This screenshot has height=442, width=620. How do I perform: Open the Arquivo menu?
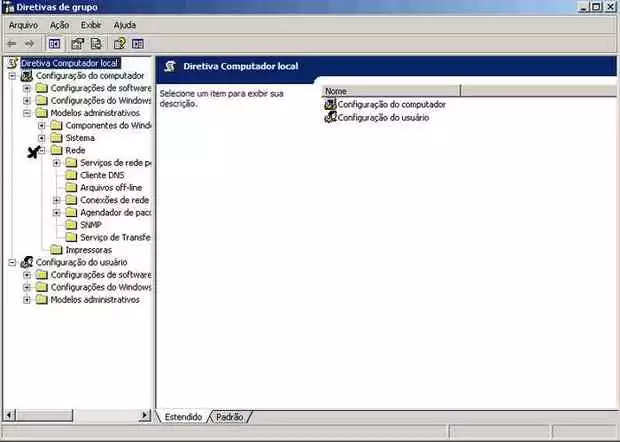coord(23,24)
